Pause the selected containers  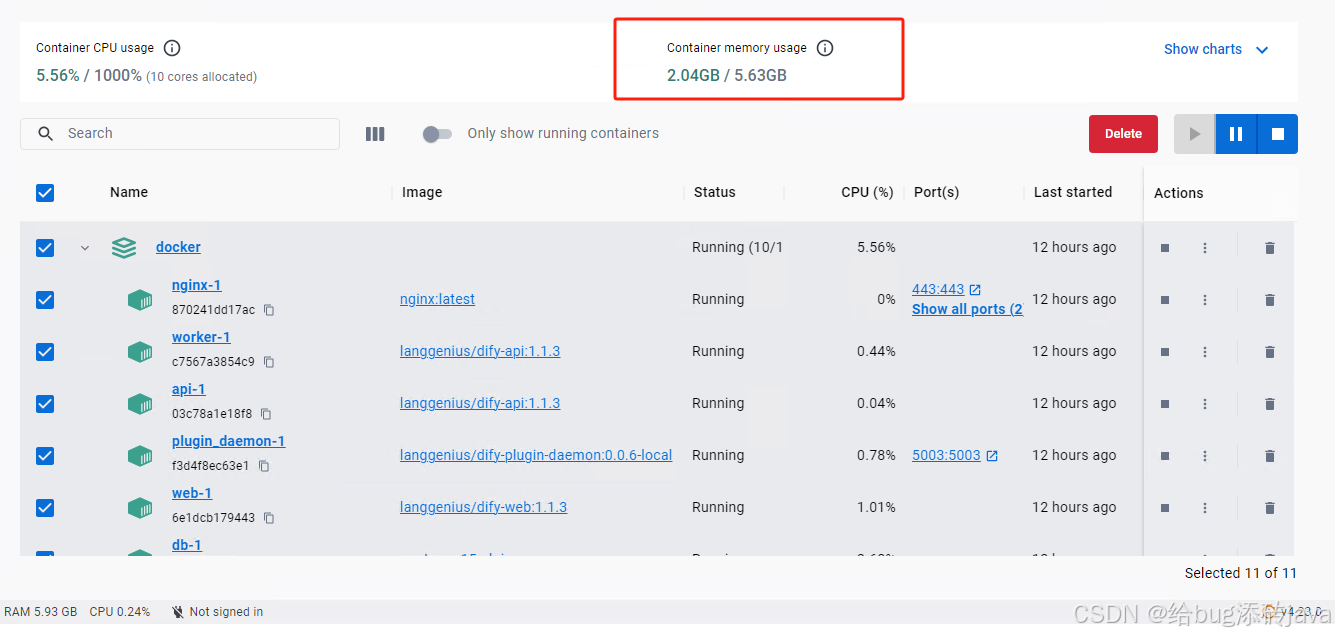tap(1236, 134)
